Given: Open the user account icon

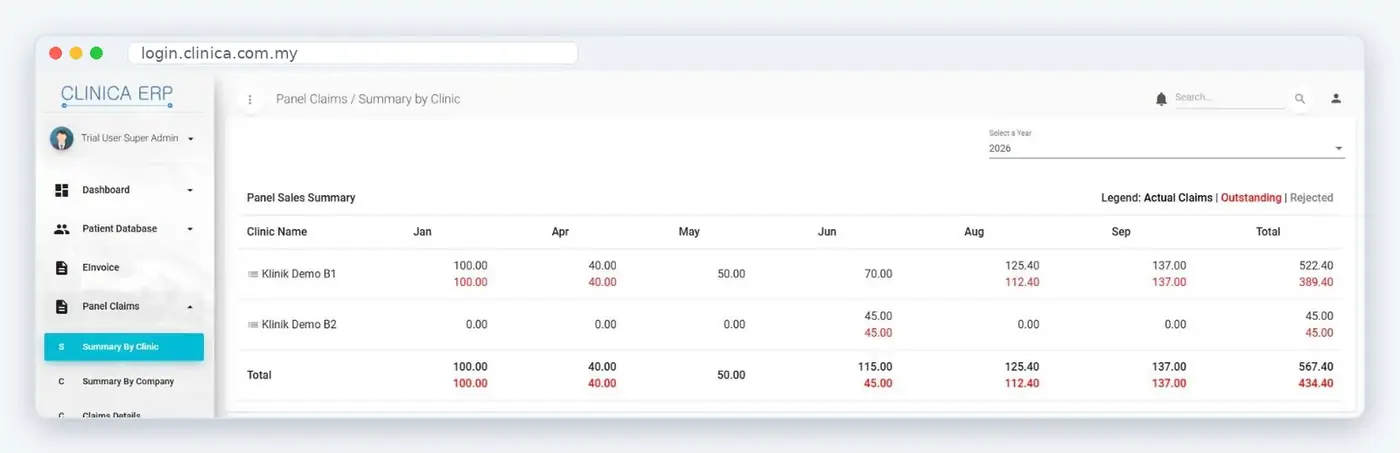Looking at the screenshot, I should [1336, 98].
